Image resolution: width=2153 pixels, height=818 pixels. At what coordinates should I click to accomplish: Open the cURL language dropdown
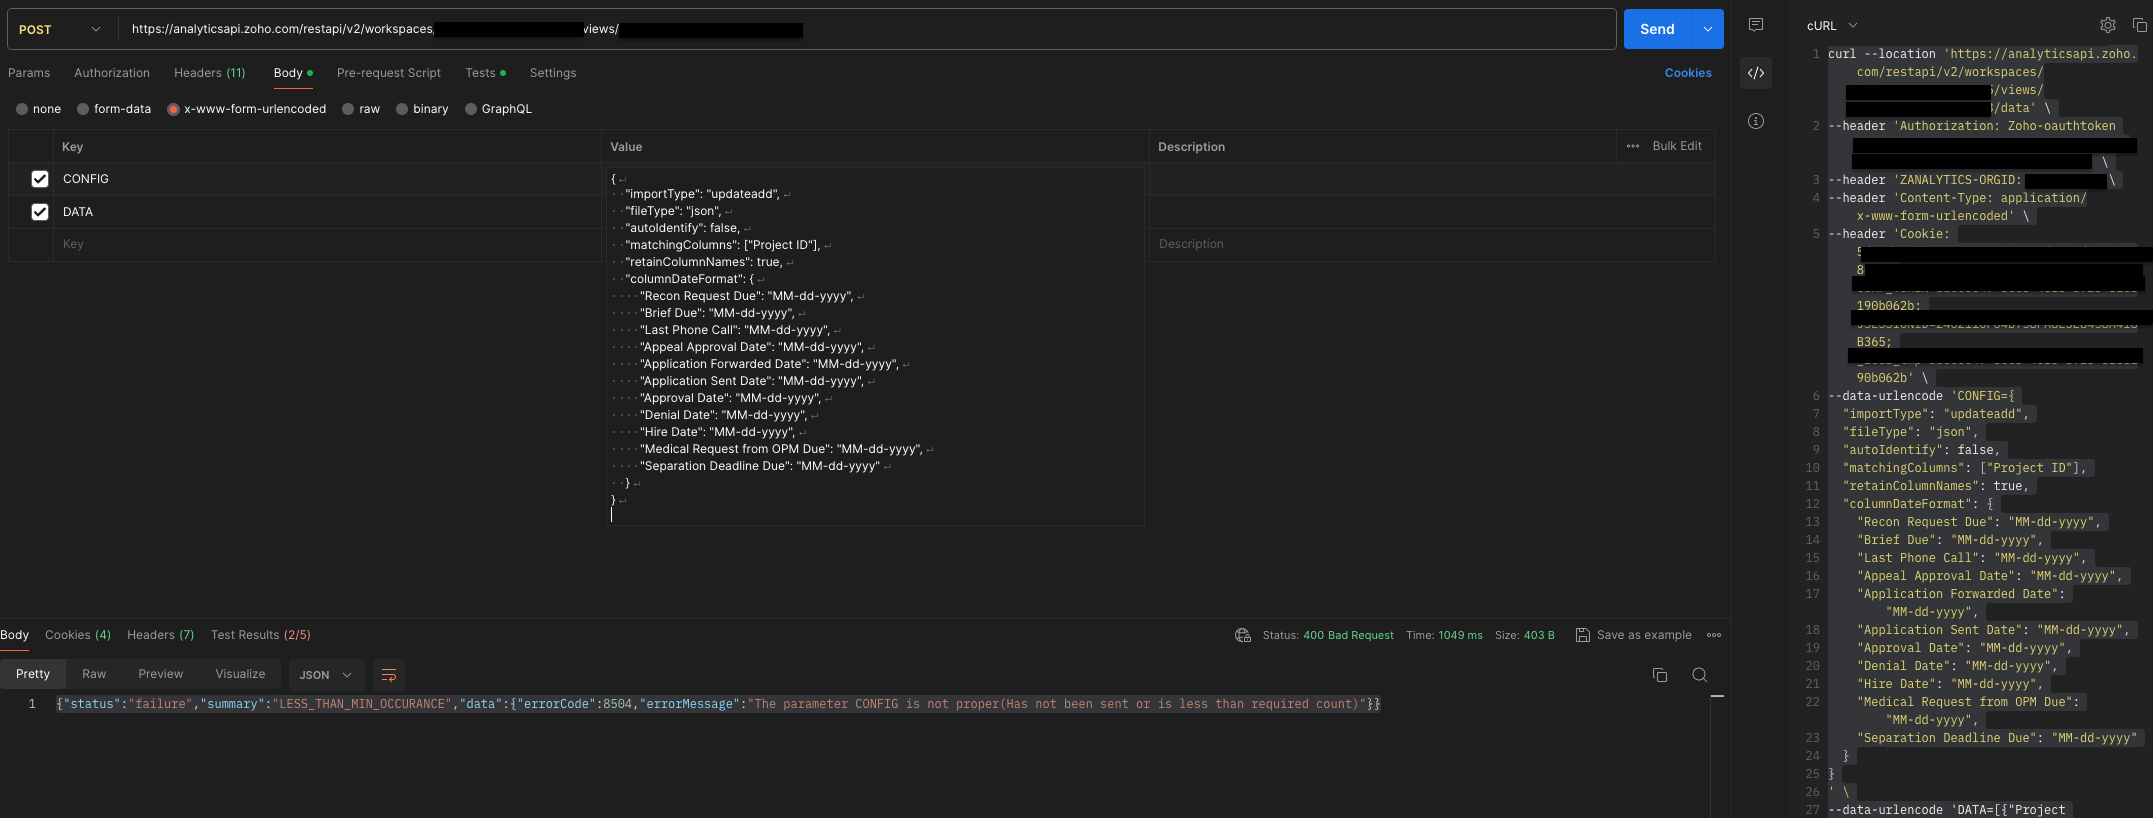(x=1832, y=26)
